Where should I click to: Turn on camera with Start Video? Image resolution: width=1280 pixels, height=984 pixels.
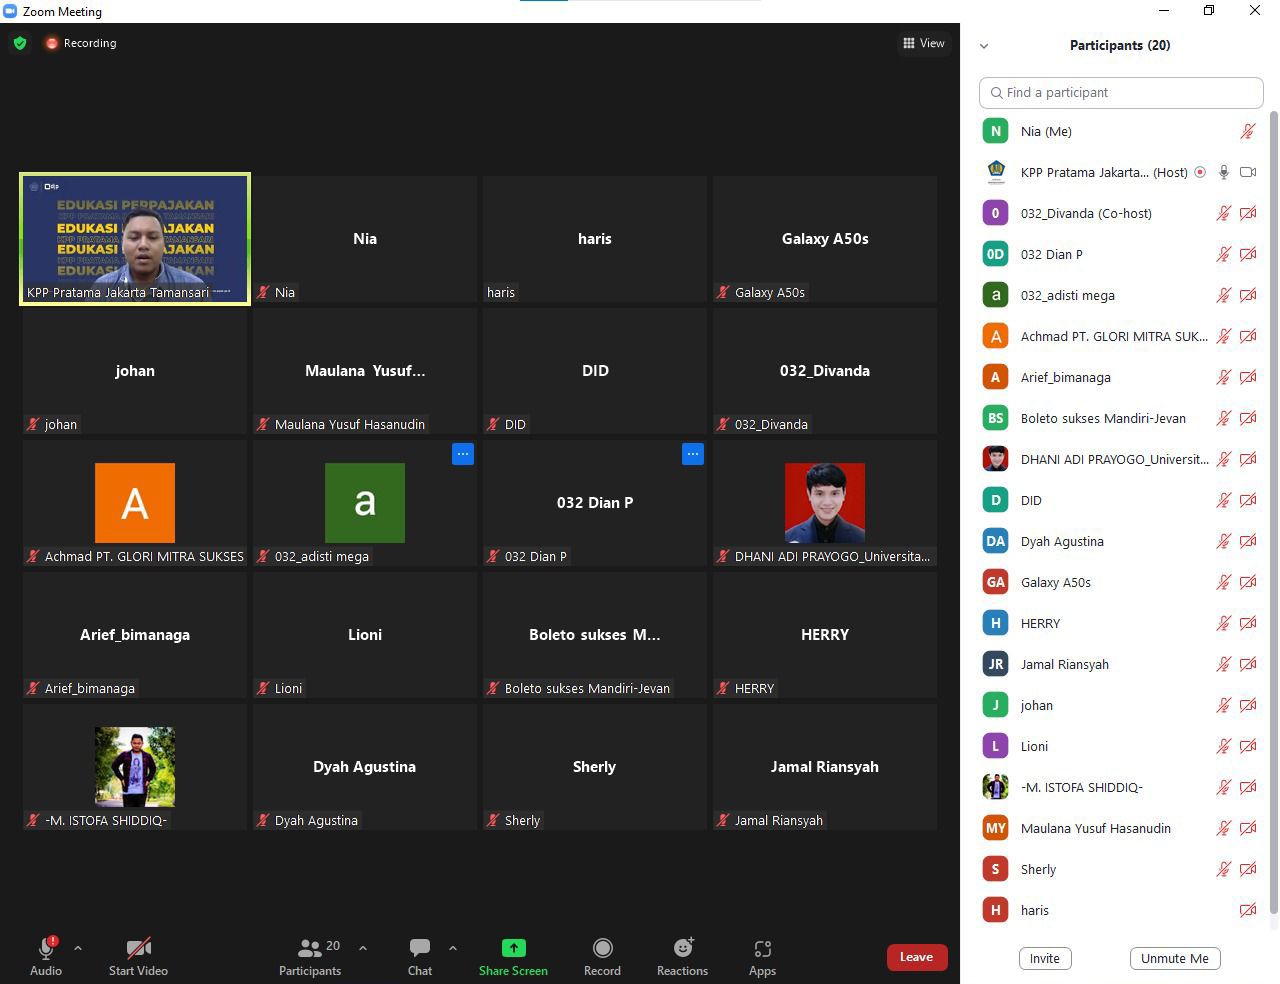(x=138, y=948)
